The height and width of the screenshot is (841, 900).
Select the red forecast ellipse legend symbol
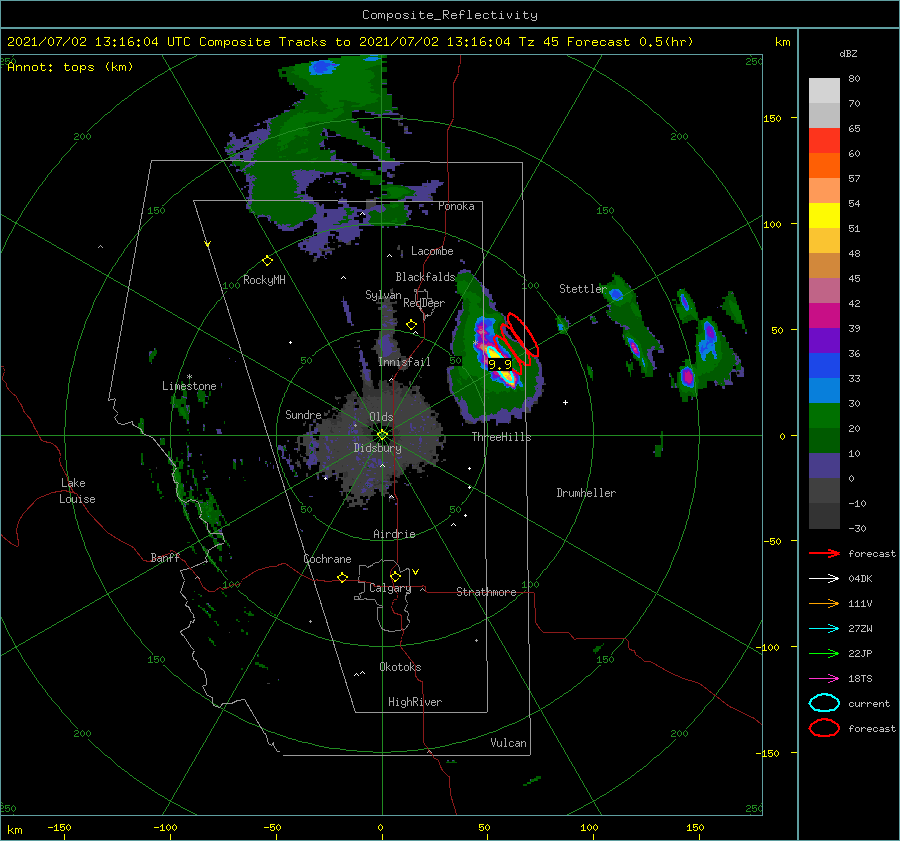point(824,728)
